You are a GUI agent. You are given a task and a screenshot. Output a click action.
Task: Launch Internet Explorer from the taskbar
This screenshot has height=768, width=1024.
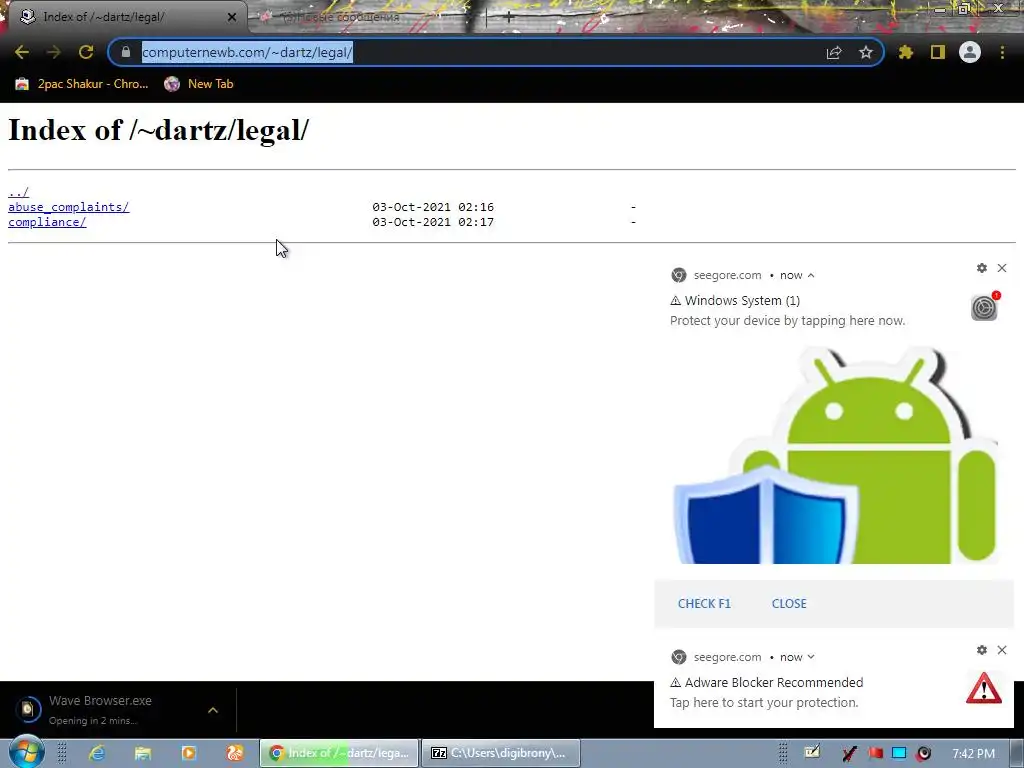pos(97,753)
